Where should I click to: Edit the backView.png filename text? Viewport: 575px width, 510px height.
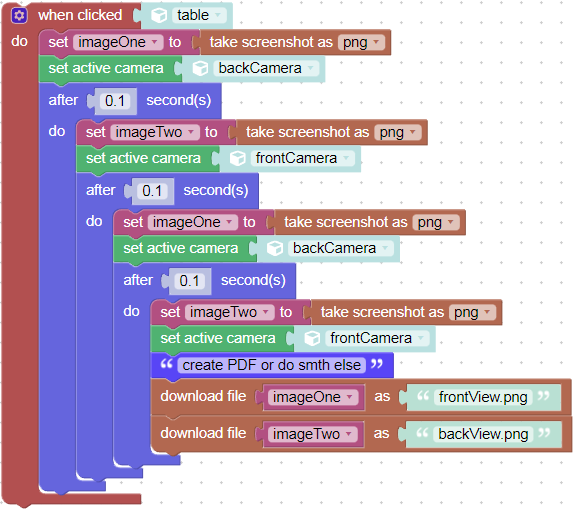click(483, 434)
